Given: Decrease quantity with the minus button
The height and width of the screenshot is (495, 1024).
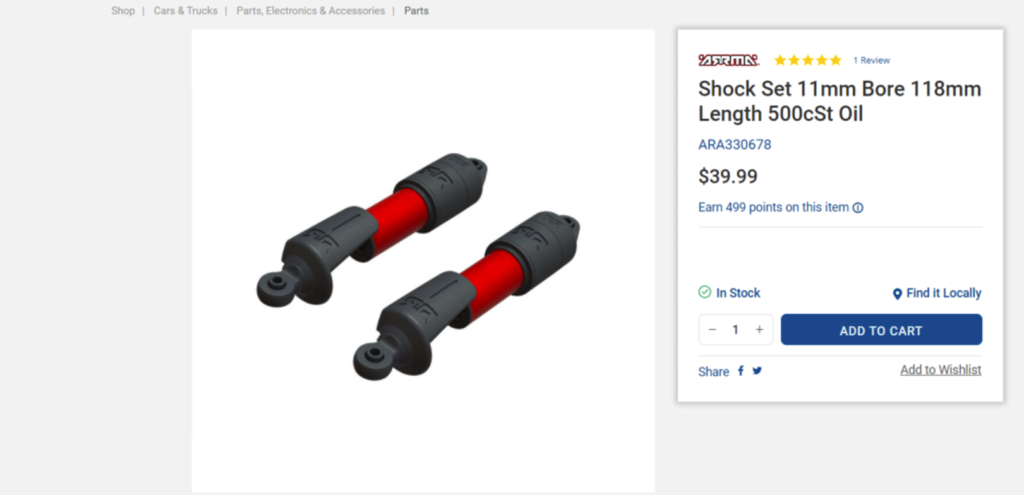Looking at the screenshot, I should 712,330.
